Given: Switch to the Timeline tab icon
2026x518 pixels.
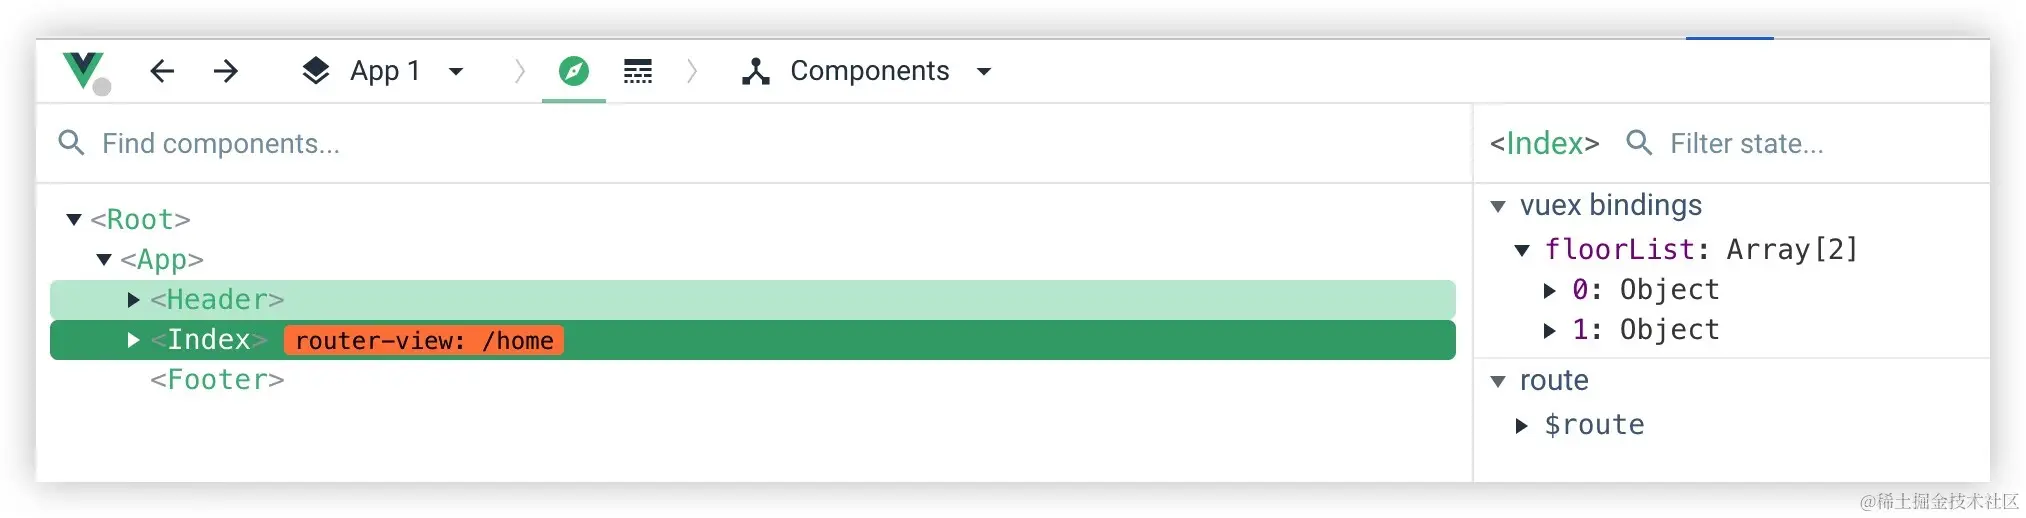Looking at the screenshot, I should (x=637, y=71).
